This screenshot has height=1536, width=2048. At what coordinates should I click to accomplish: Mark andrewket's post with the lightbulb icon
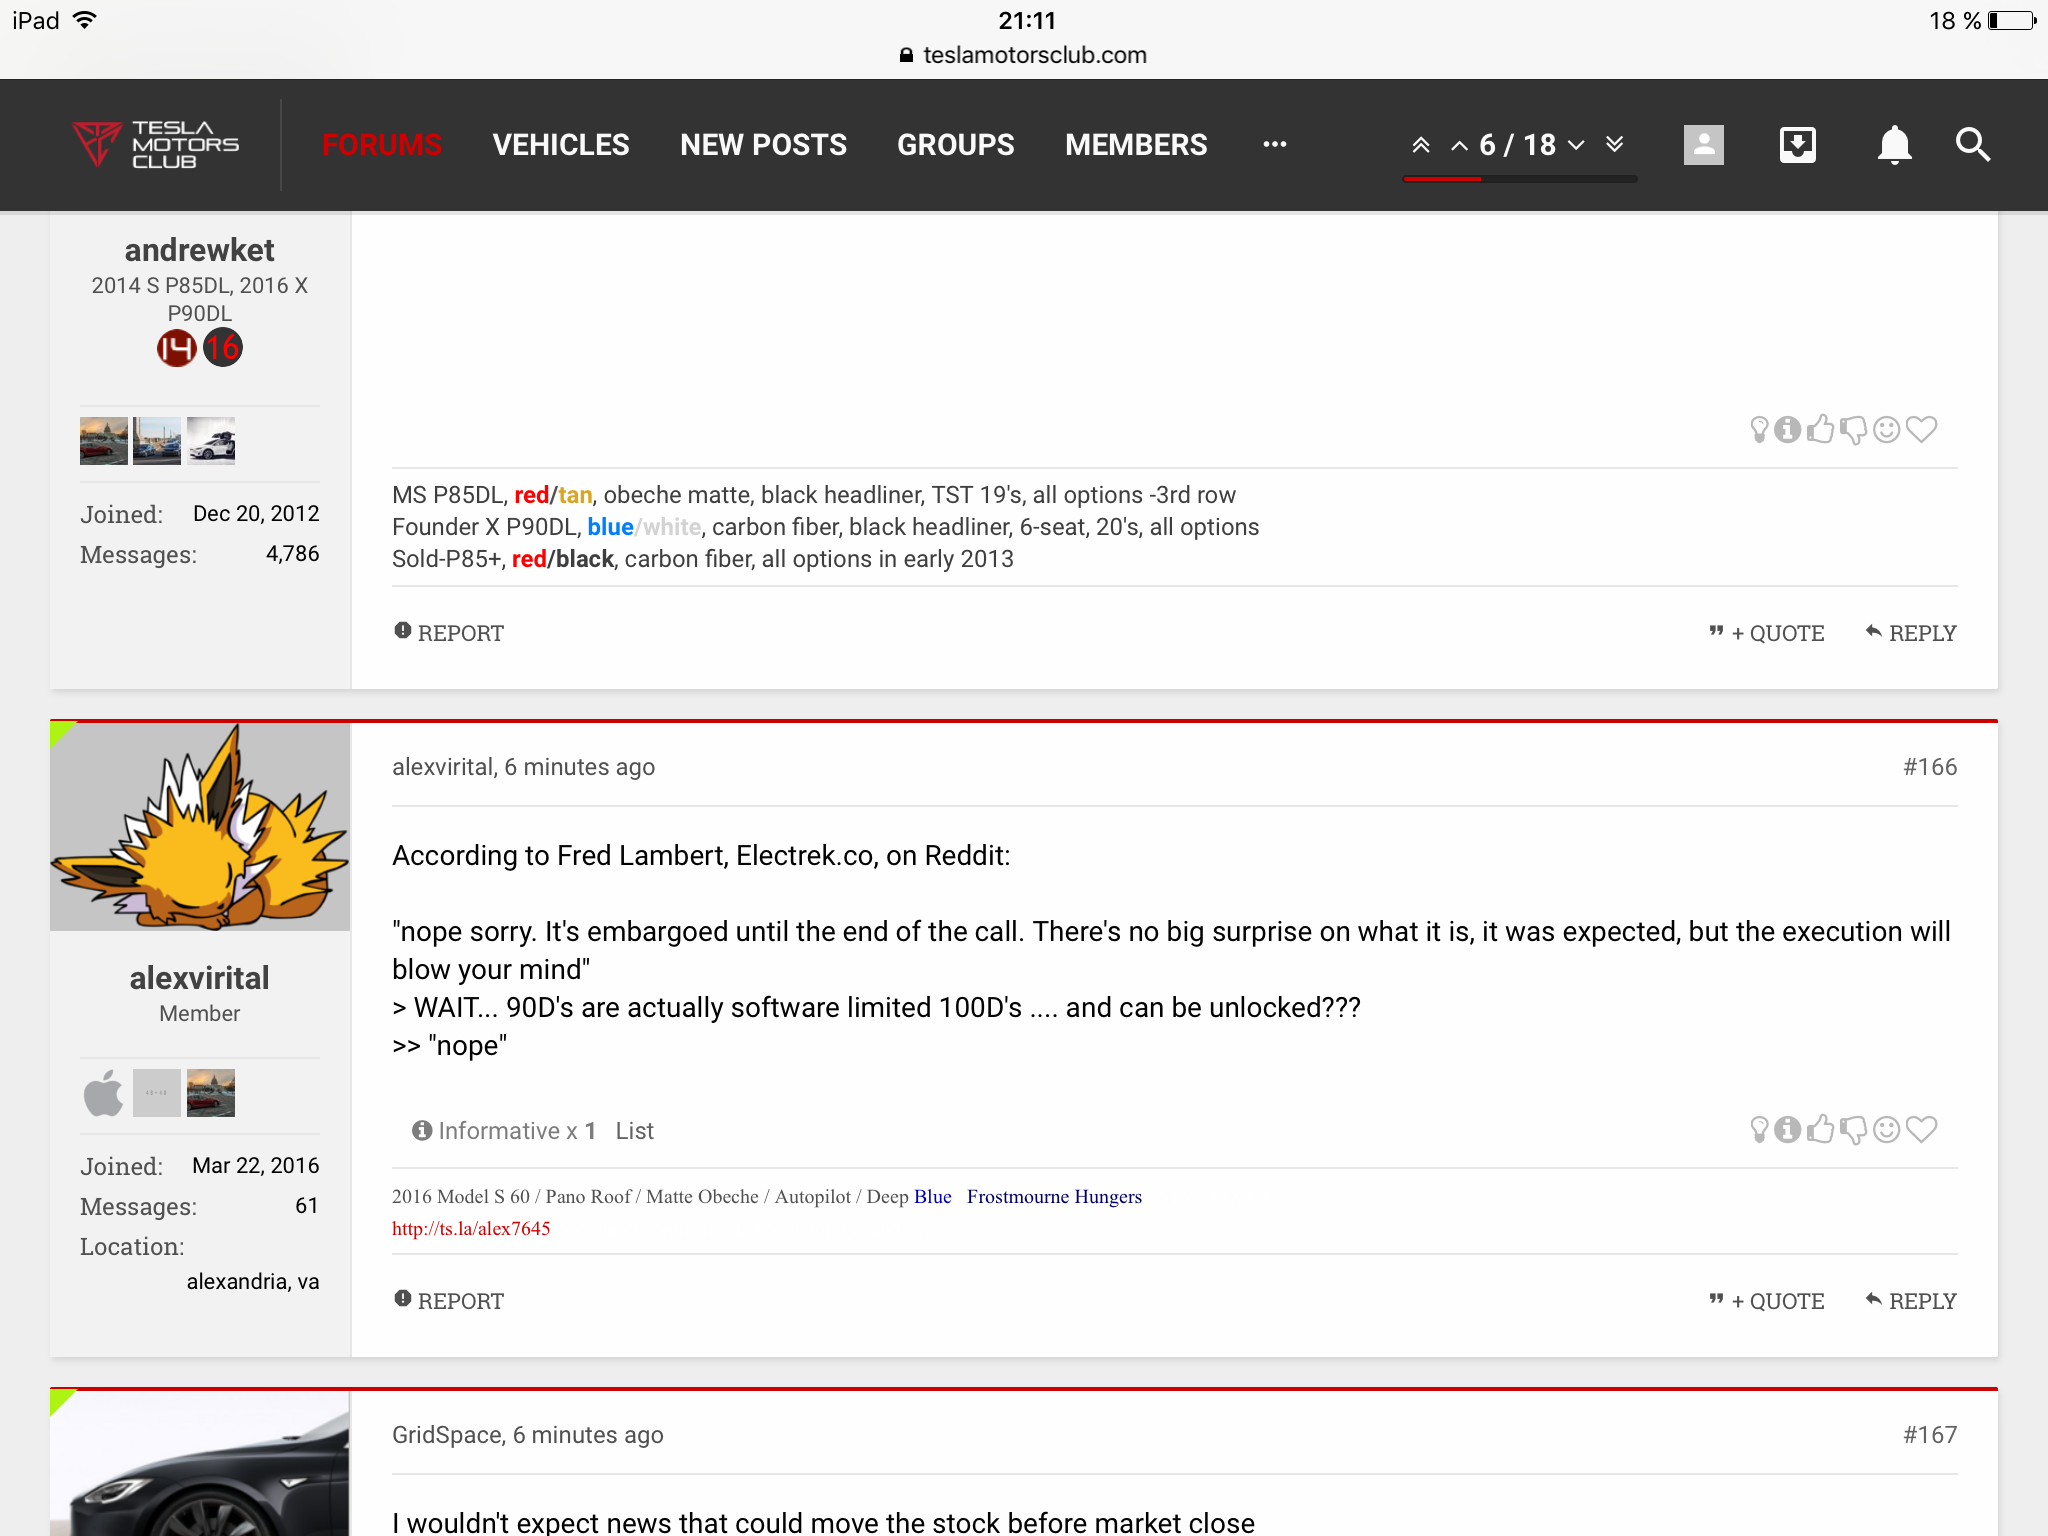point(1759,429)
